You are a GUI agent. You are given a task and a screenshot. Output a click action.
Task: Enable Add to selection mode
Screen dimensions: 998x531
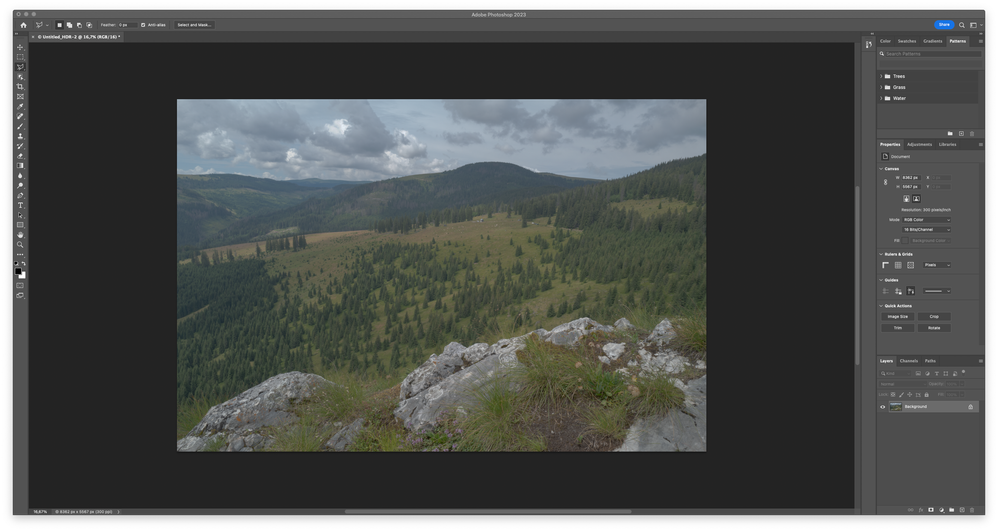point(69,25)
